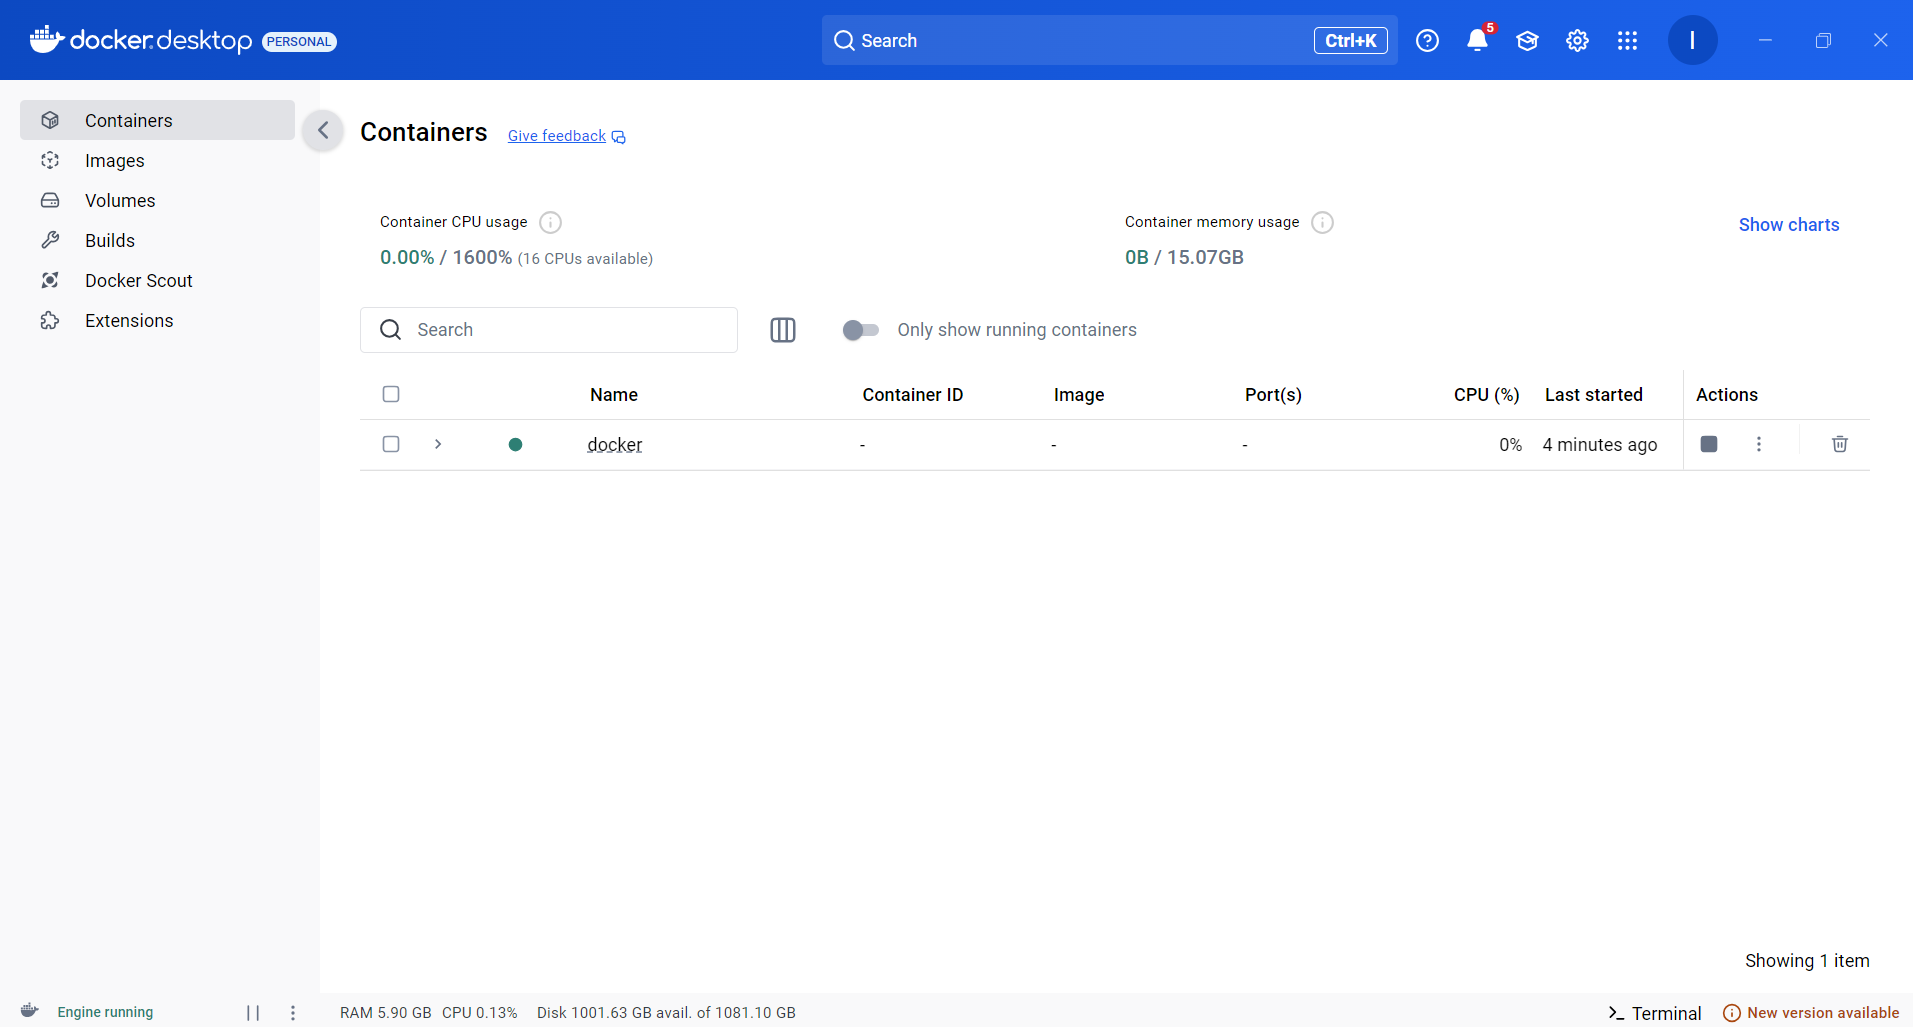Click the Terminal prompt icon
The width and height of the screenshot is (1913, 1027).
1616,1013
